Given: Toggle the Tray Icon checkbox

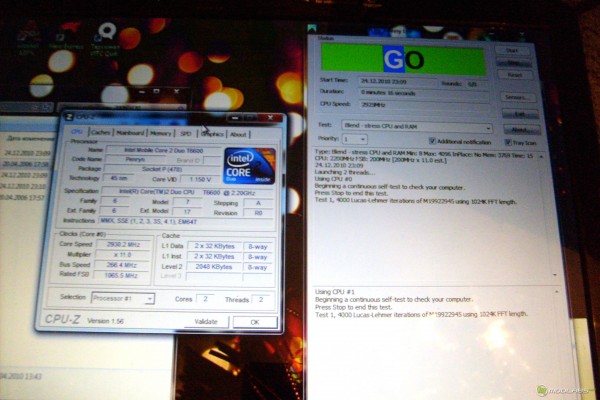Looking at the screenshot, I should (x=508, y=142).
